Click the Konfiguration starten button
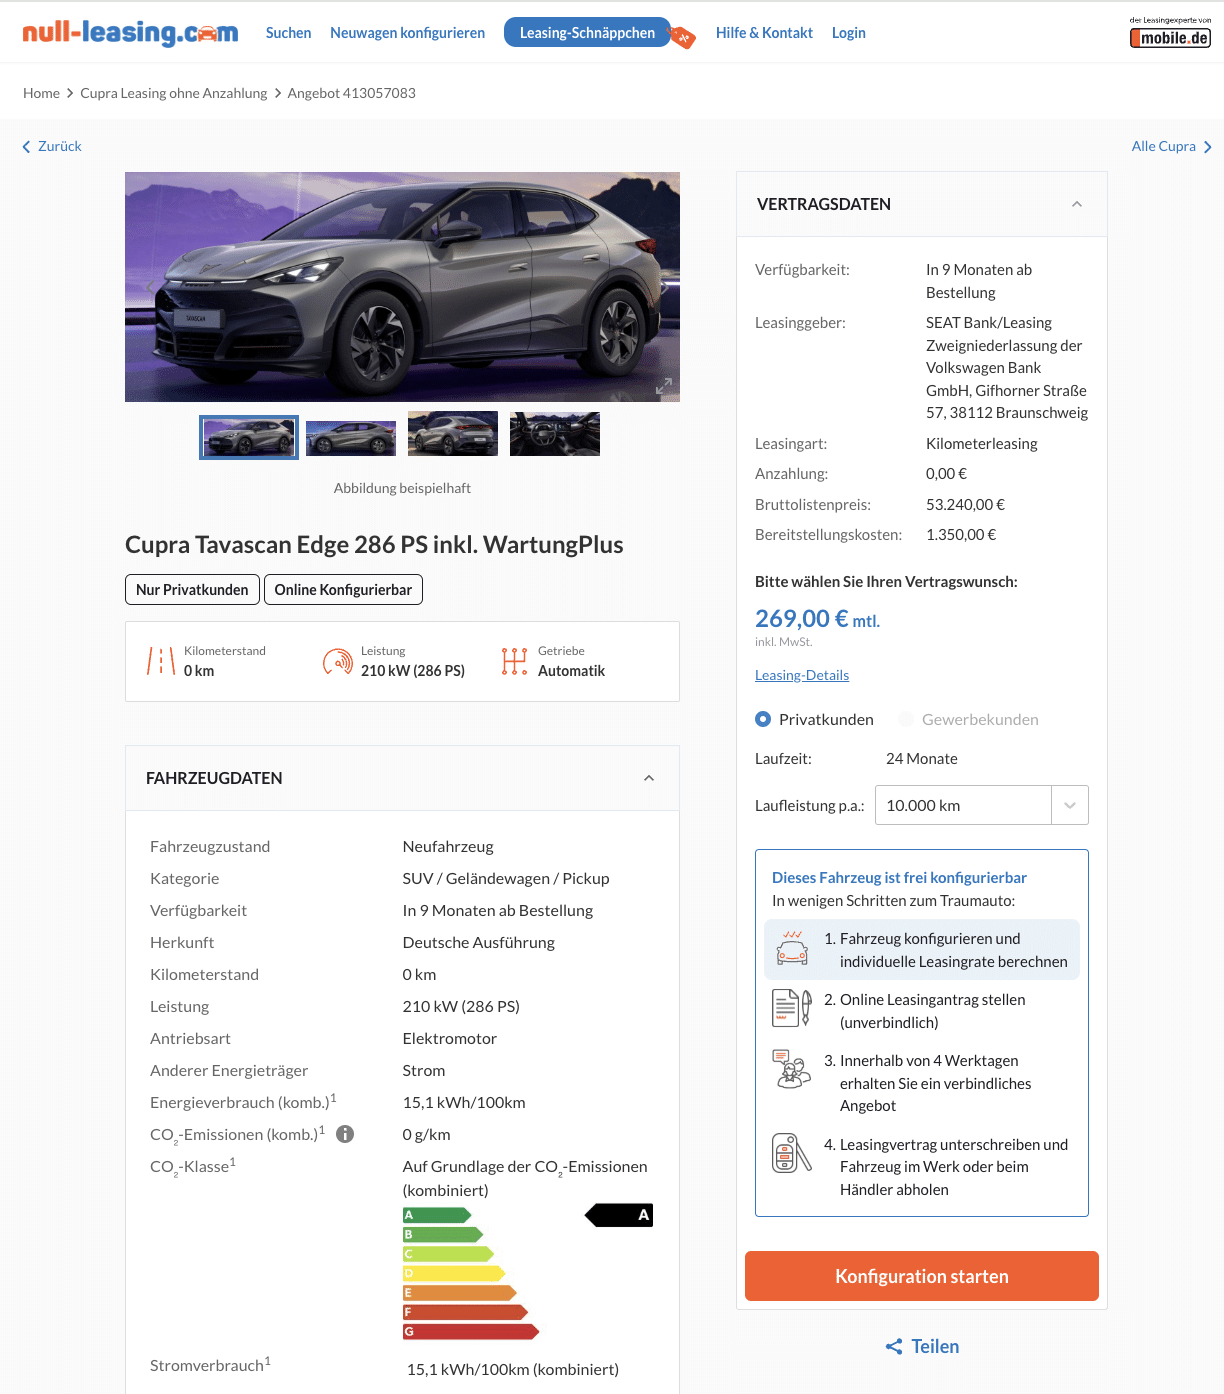This screenshot has width=1224, height=1394. click(x=922, y=1276)
